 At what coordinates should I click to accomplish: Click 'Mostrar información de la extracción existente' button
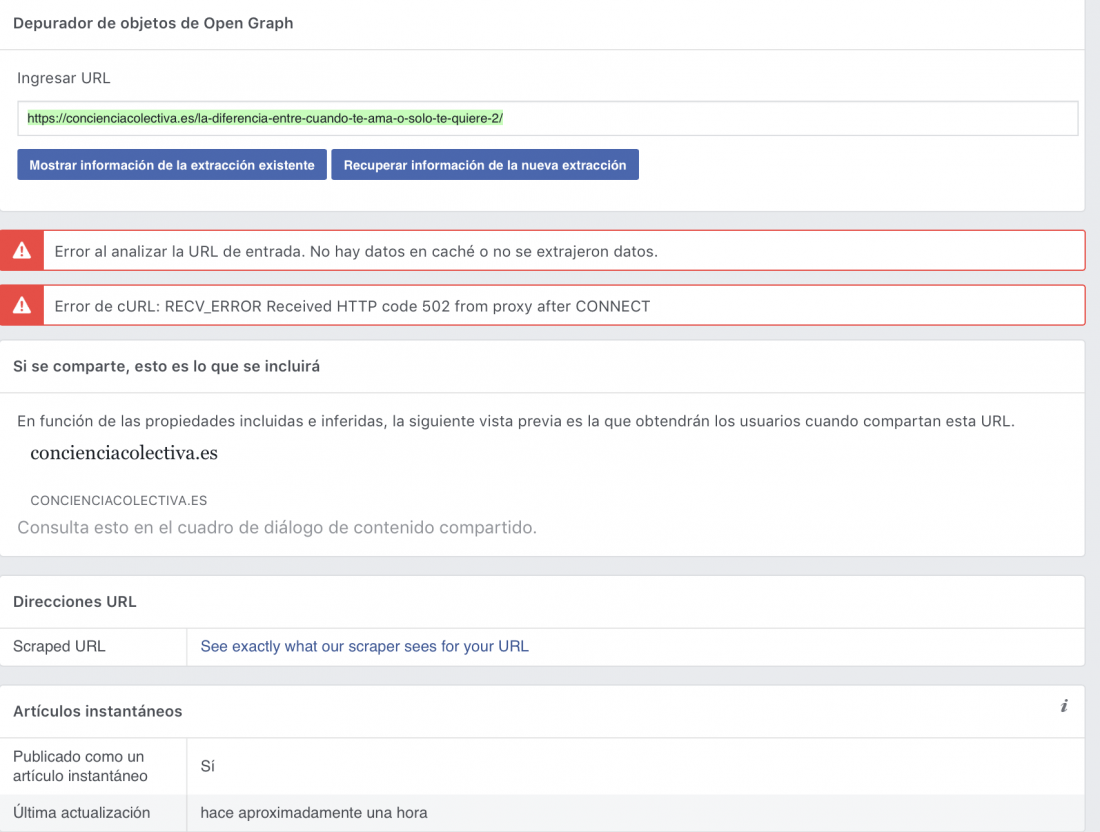pos(172,165)
